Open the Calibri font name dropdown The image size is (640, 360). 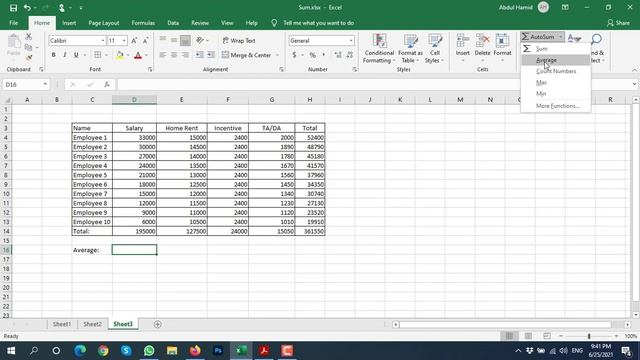tap(103, 41)
